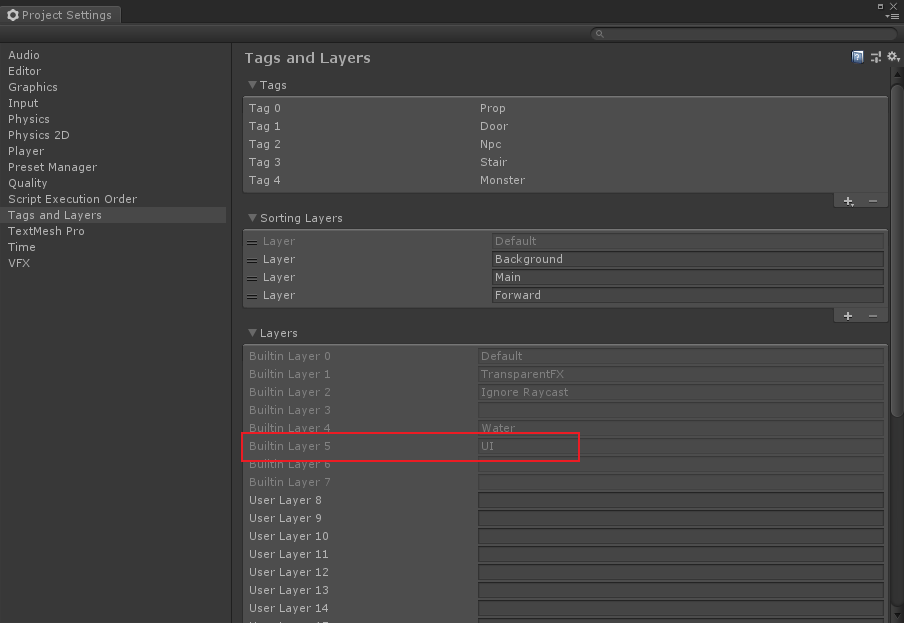The image size is (904, 623).
Task: Click the presets icon in Tags and Layers
Action: (x=875, y=57)
